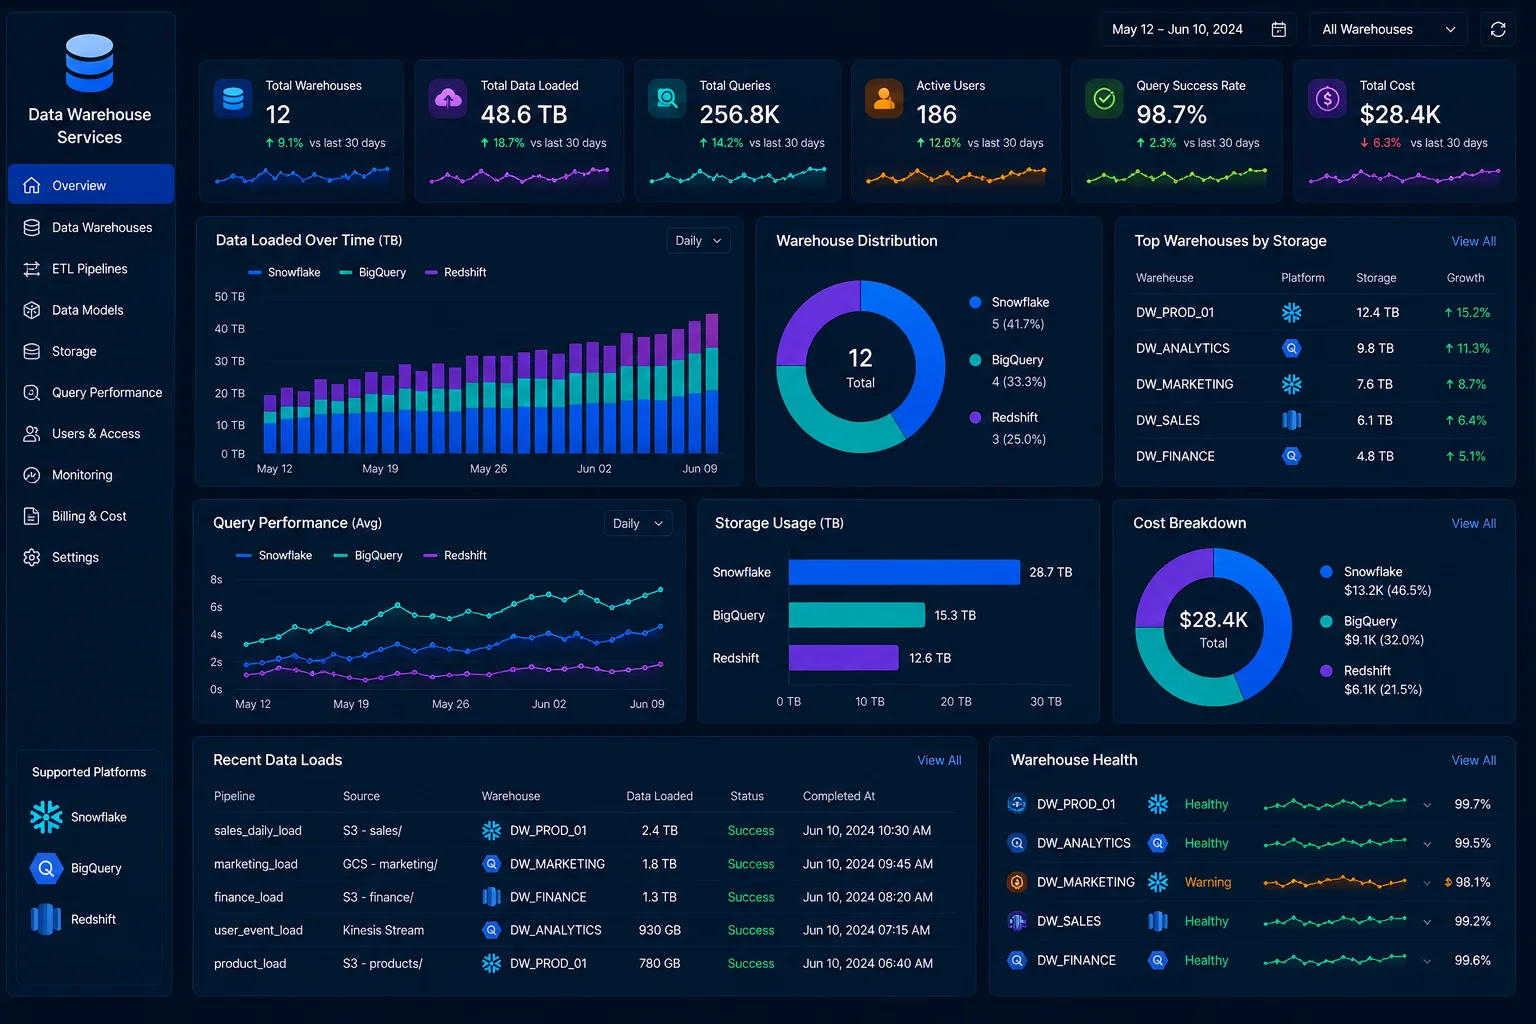Click the Redshift icon under Supported Platforms
The width and height of the screenshot is (1536, 1024).
click(x=46, y=919)
